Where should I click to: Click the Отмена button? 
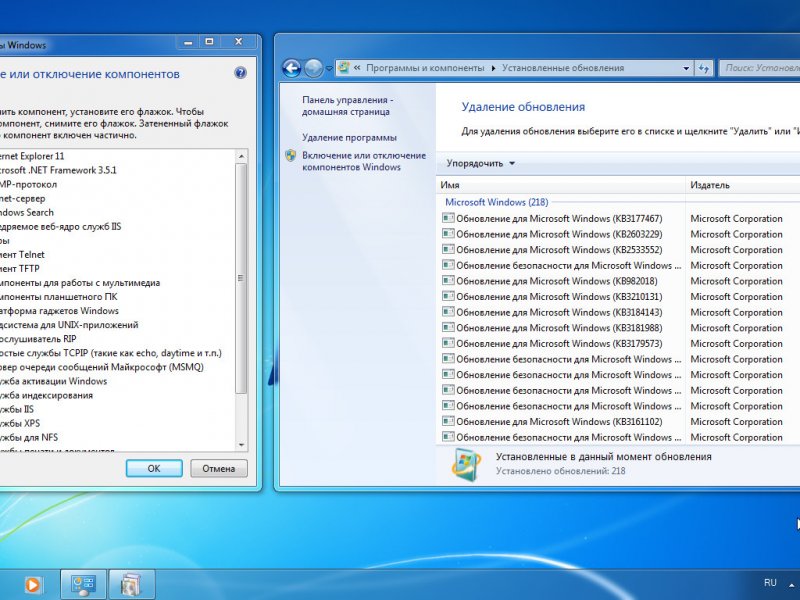(219, 468)
